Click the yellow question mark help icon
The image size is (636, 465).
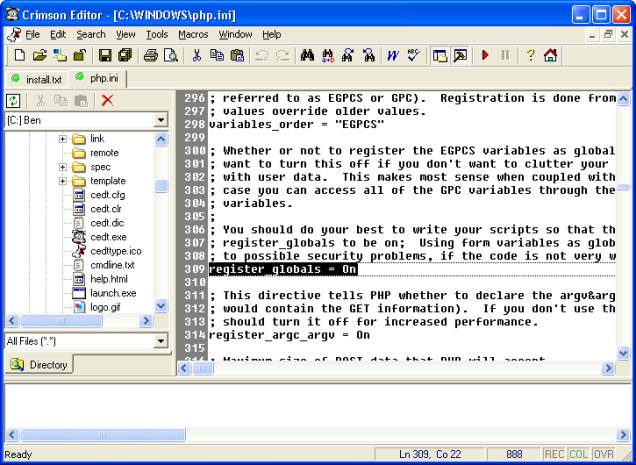click(x=531, y=55)
